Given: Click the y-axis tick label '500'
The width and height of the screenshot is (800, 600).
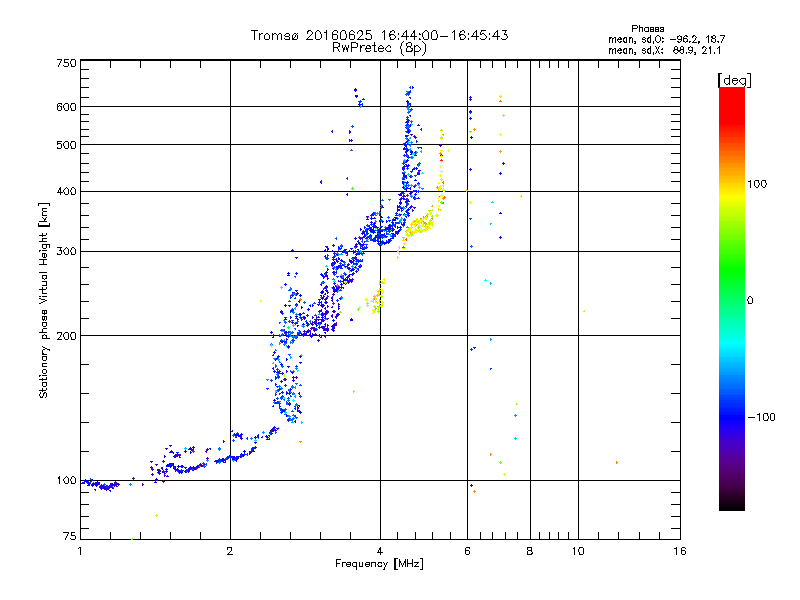Looking at the screenshot, I should click(66, 145).
